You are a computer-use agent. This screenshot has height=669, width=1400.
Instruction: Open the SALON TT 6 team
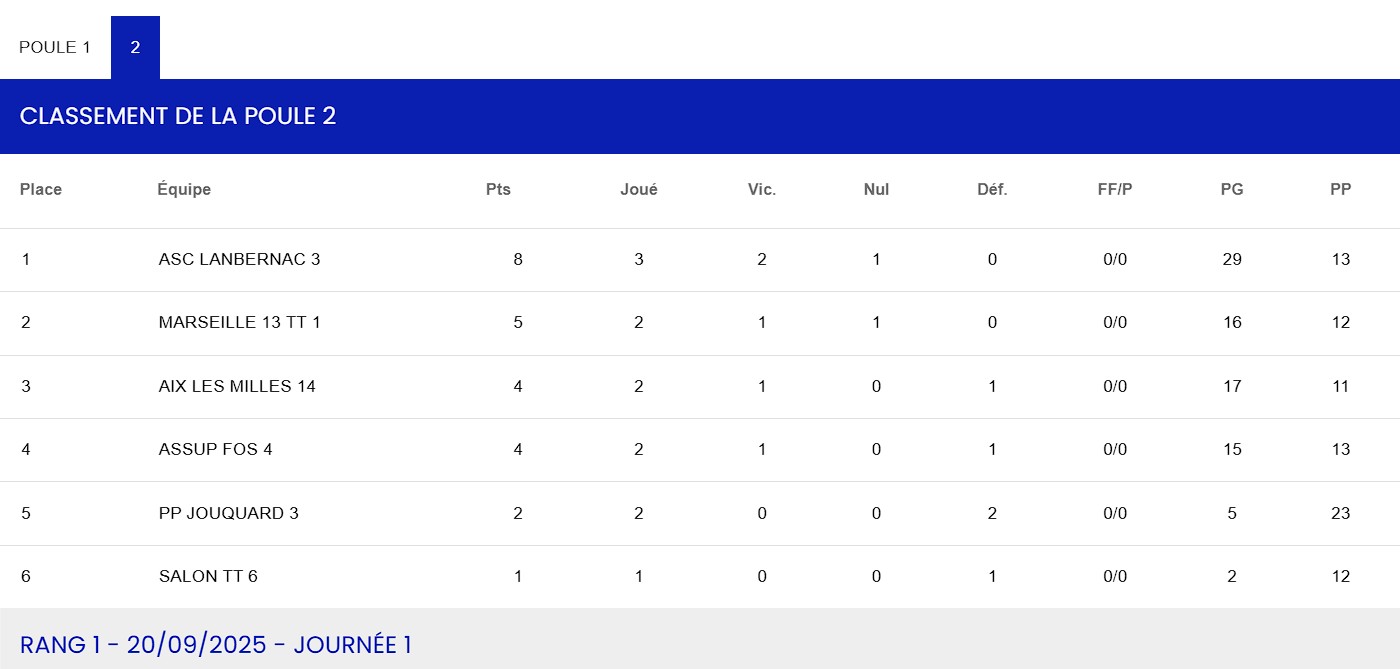pyautogui.click(x=208, y=576)
